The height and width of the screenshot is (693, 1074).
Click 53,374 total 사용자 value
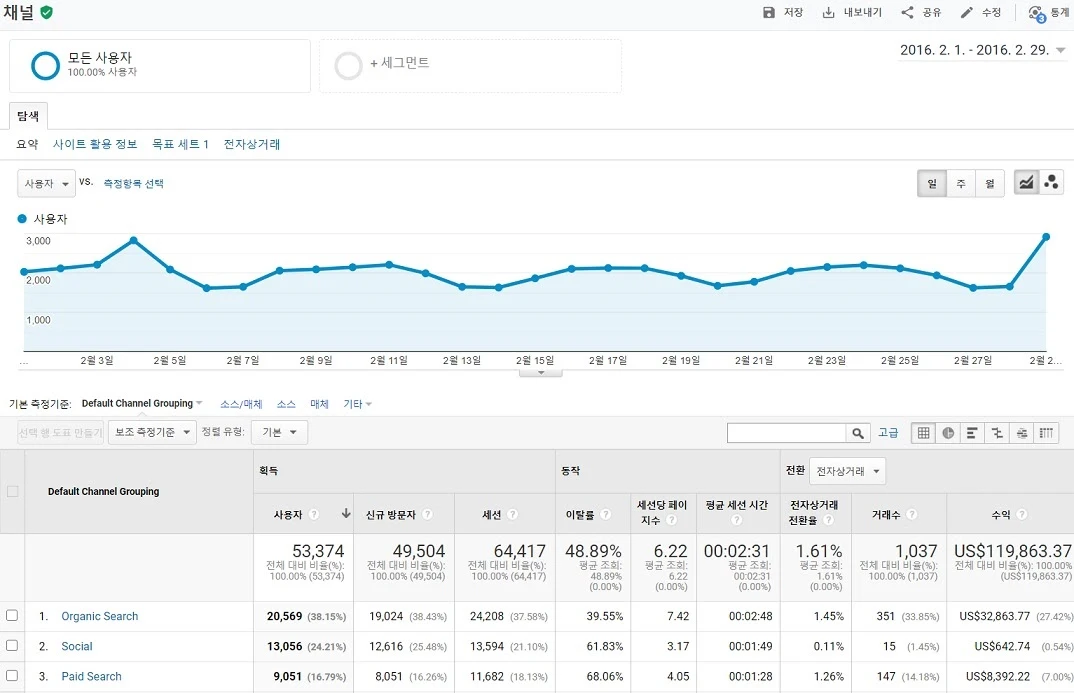(x=319, y=551)
